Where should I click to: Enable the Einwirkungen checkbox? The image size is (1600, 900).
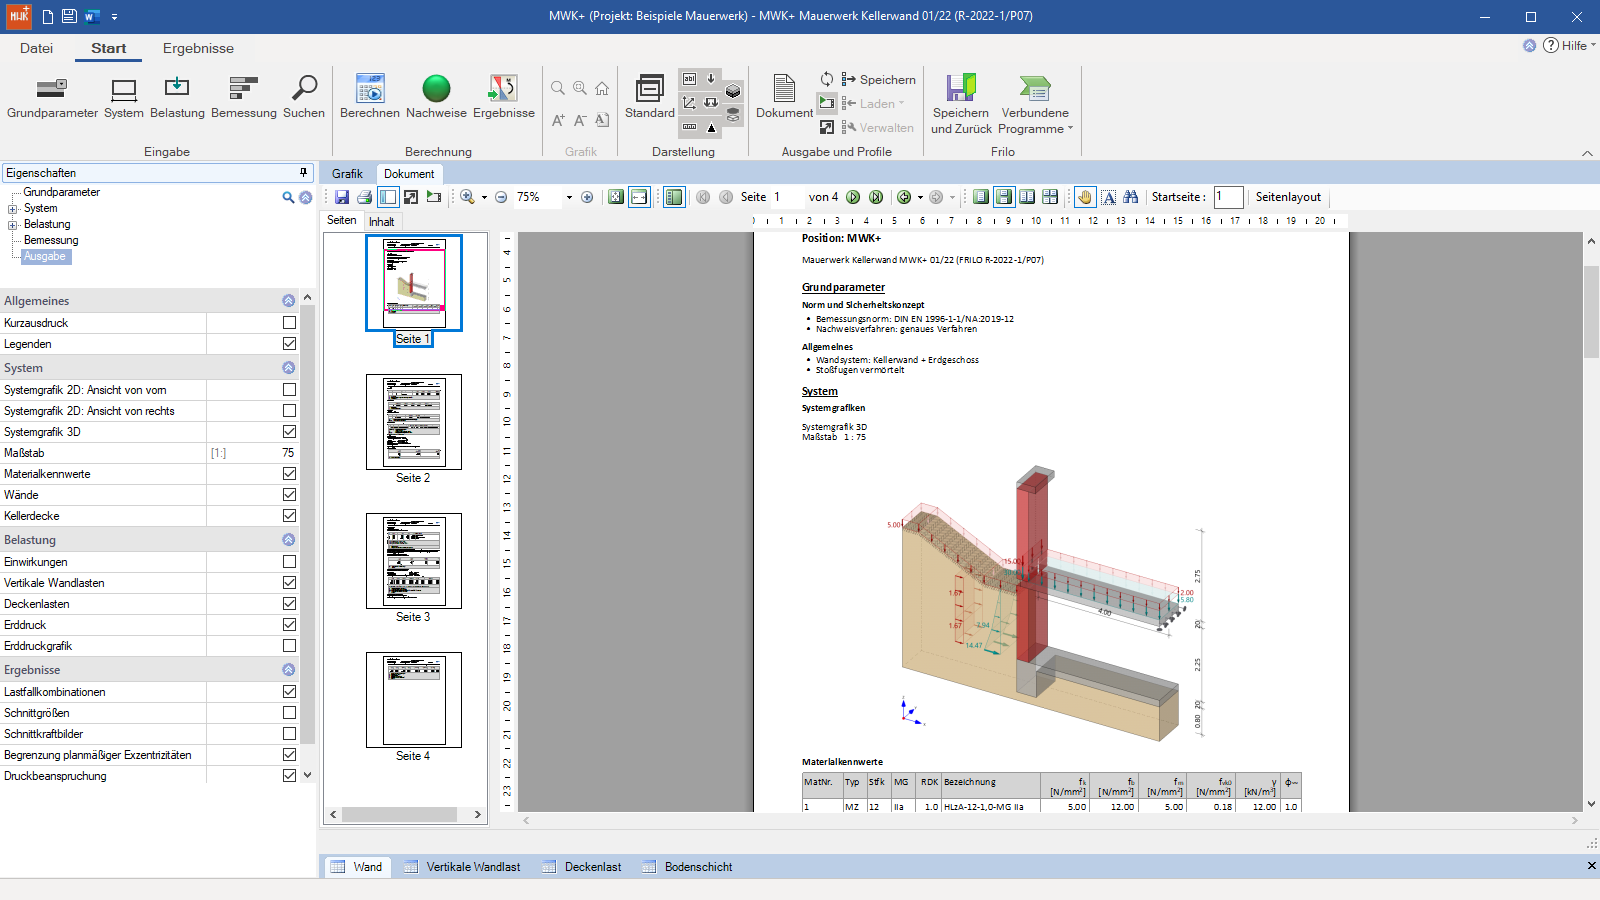click(289, 562)
